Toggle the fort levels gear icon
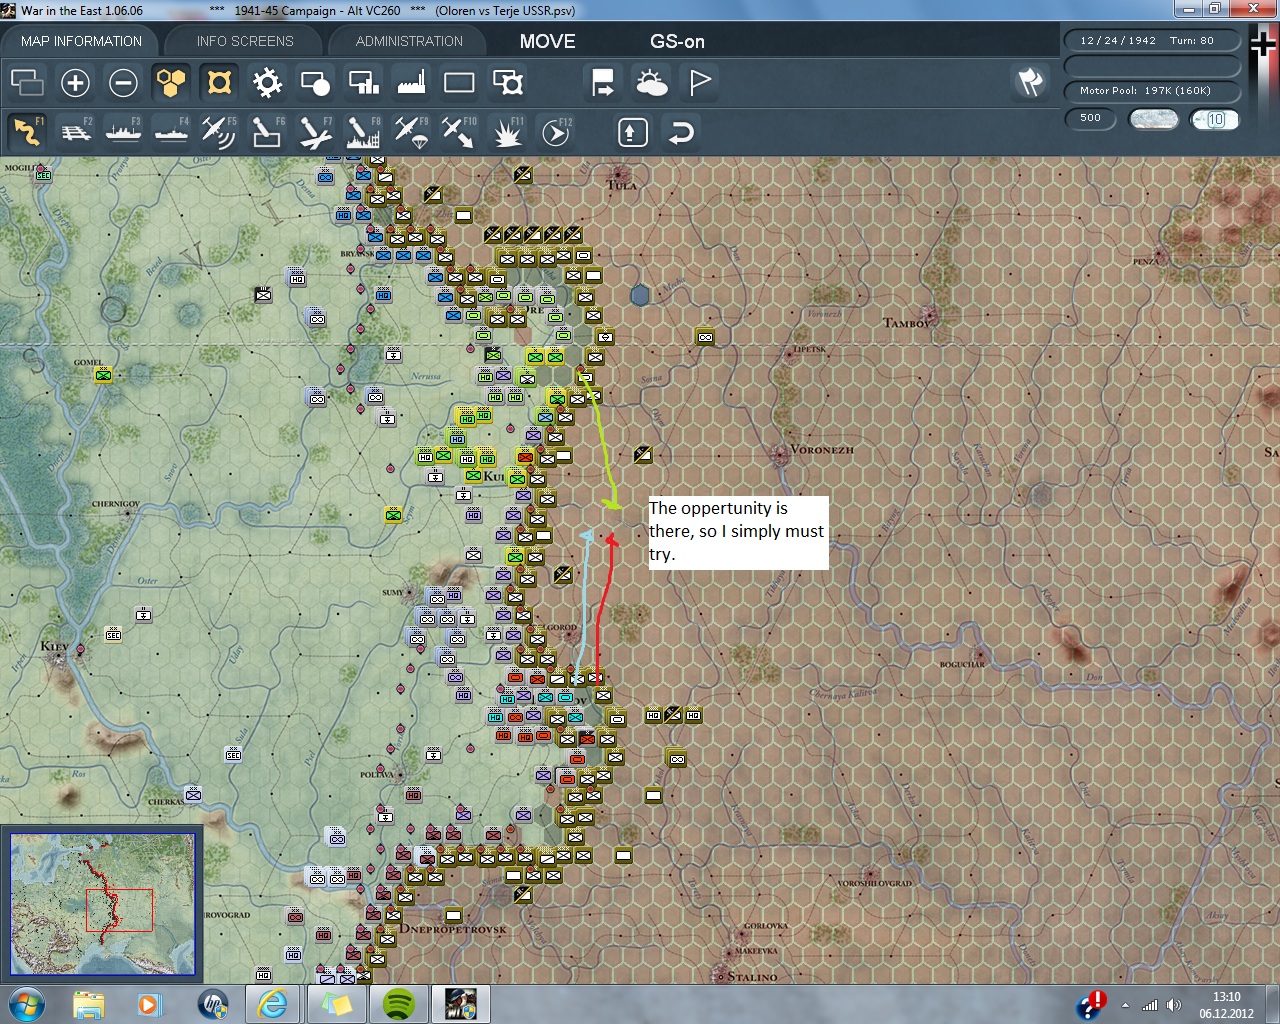The image size is (1280, 1024). coord(267,82)
